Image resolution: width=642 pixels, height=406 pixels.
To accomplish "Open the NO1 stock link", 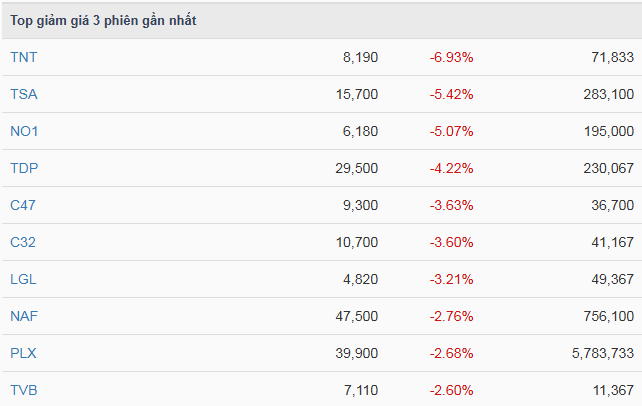I will pos(24,132).
